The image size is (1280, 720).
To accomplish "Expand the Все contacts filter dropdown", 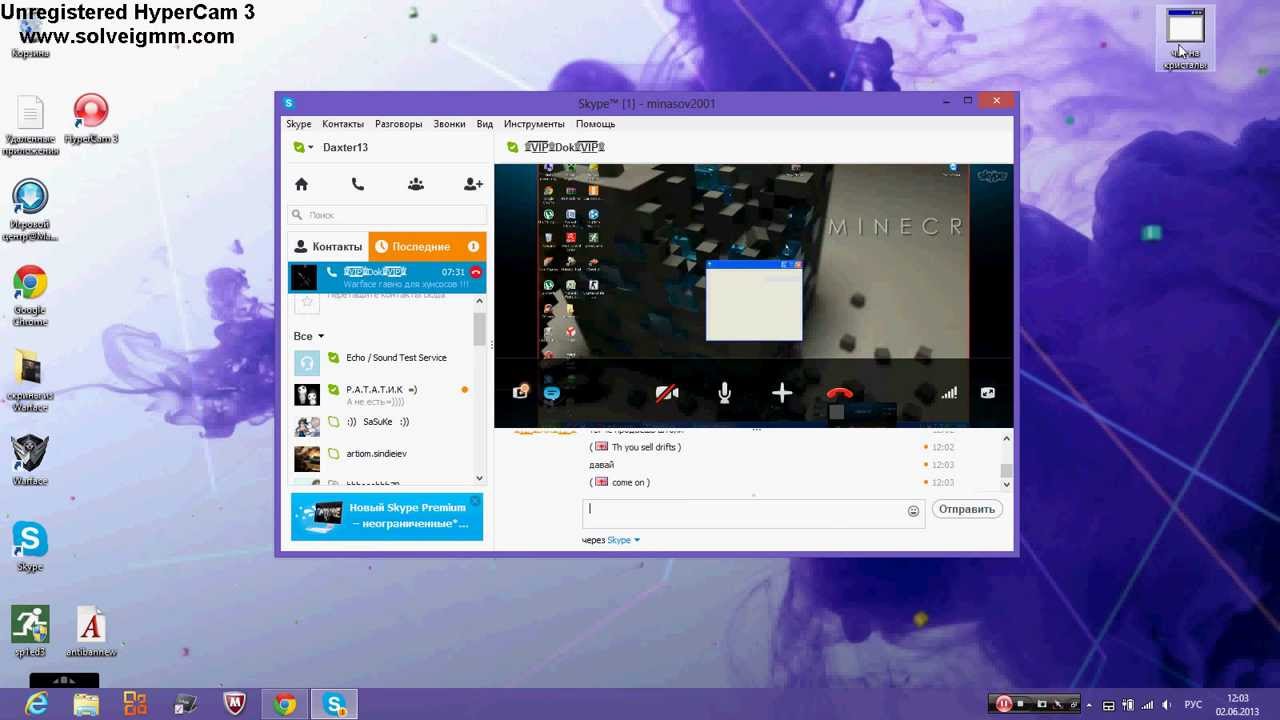I will [309, 336].
